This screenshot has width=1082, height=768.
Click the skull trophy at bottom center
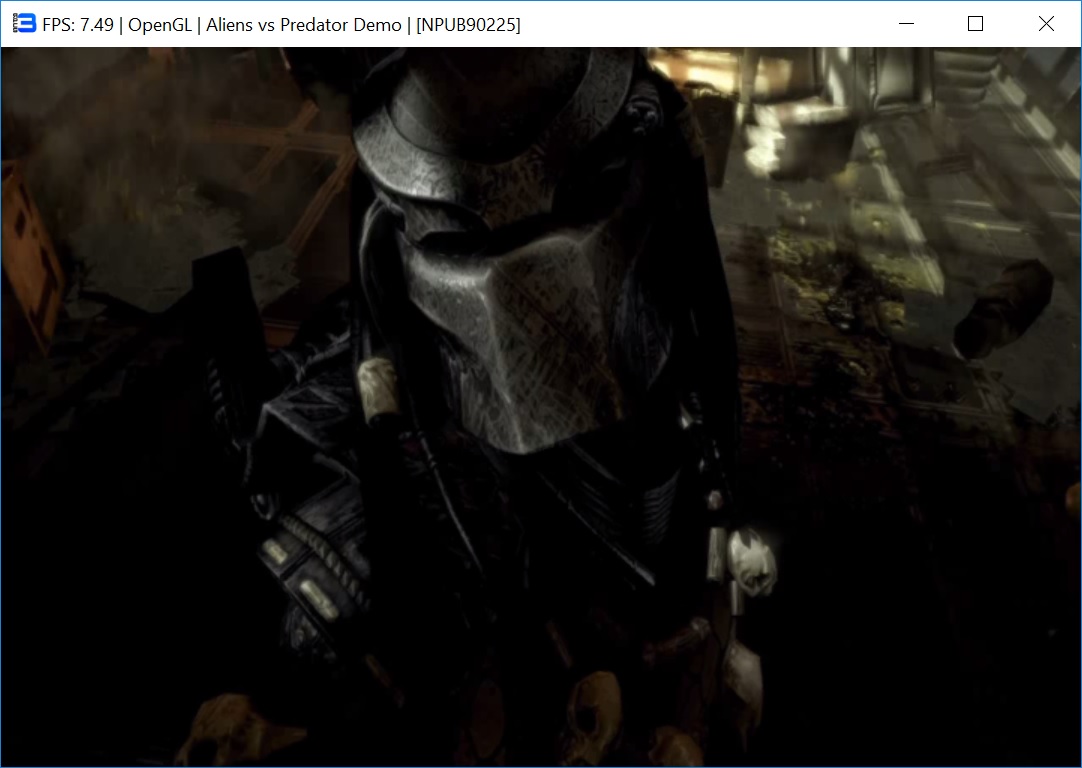pyautogui.click(x=592, y=712)
